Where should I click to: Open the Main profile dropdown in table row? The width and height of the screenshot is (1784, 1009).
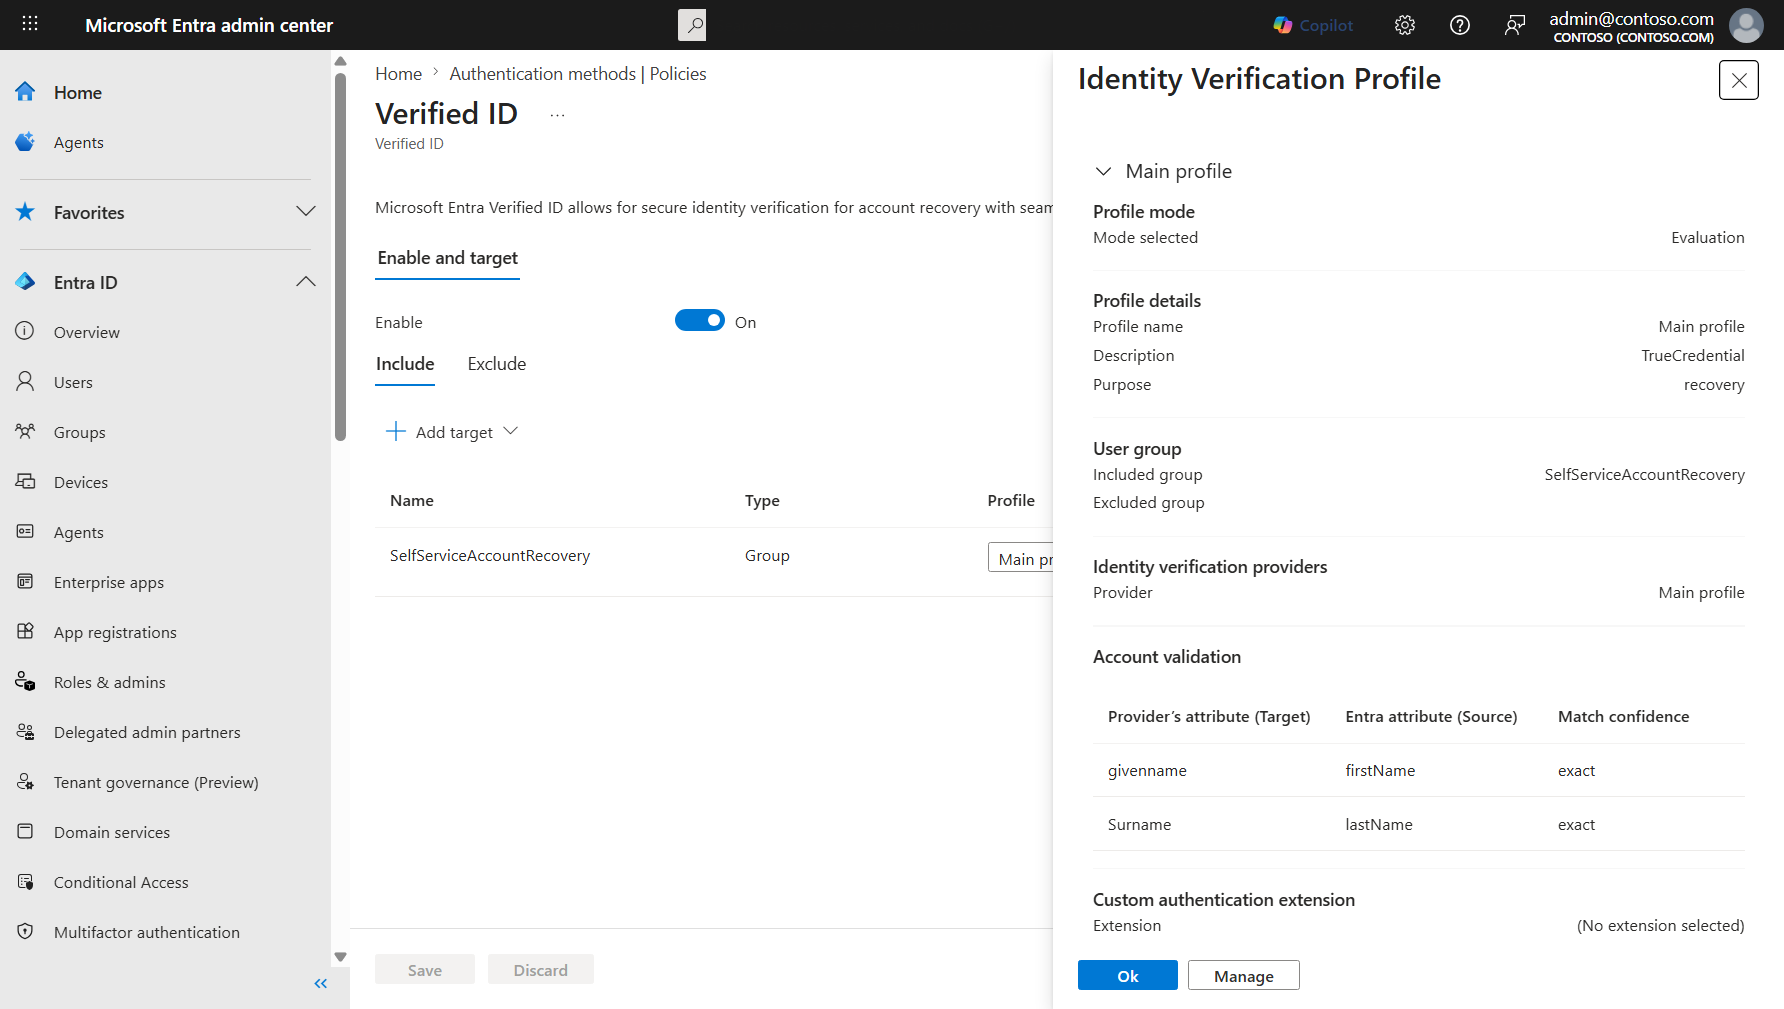(1020, 558)
